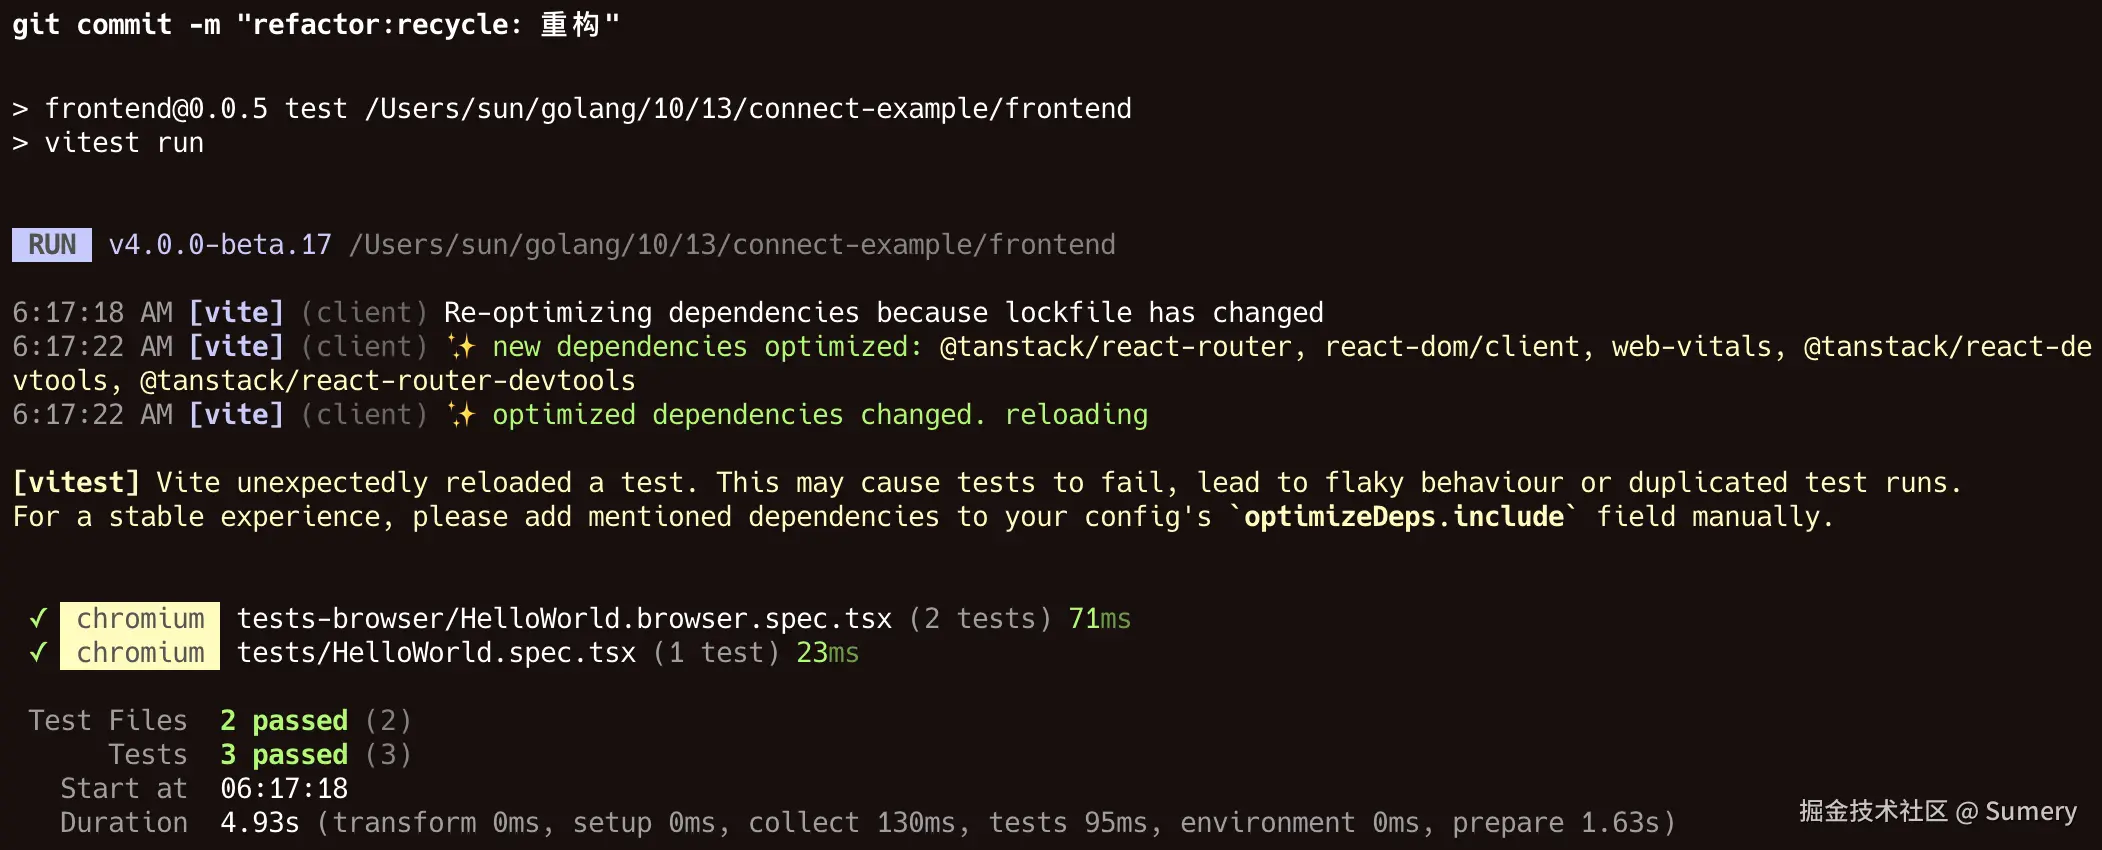Click the 71ms duration value

point(1100,619)
